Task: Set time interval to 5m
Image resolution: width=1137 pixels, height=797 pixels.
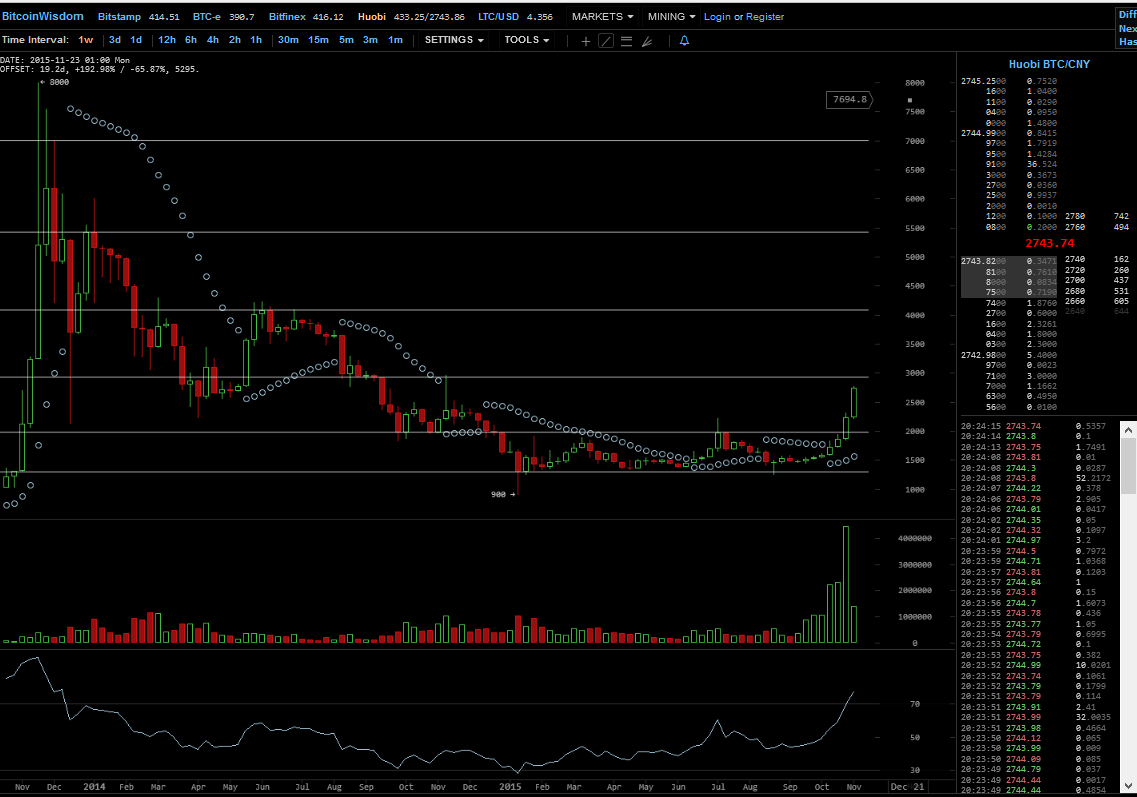Action: click(x=346, y=40)
